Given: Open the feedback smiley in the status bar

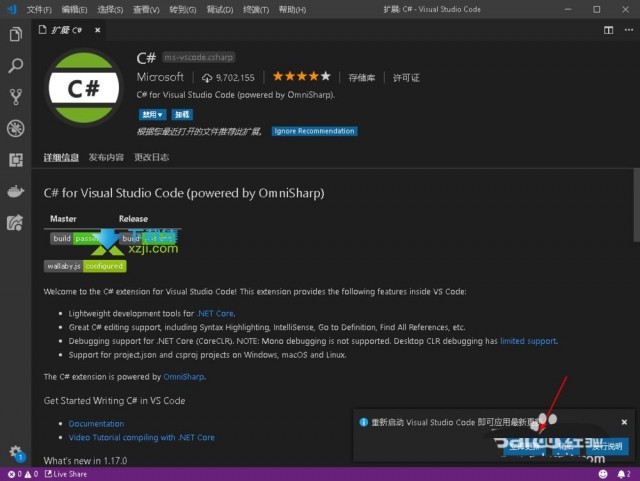Looking at the screenshot, I should (603, 474).
